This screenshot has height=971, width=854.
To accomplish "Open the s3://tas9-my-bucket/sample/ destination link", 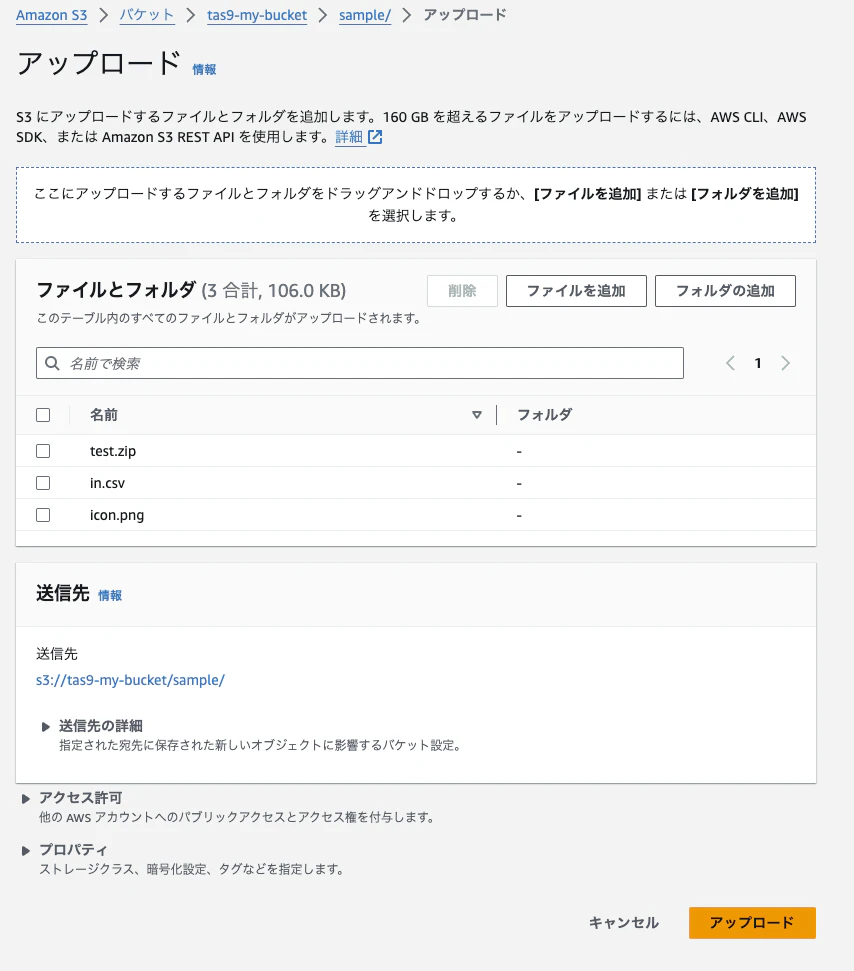I will click(x=129, y=679).
